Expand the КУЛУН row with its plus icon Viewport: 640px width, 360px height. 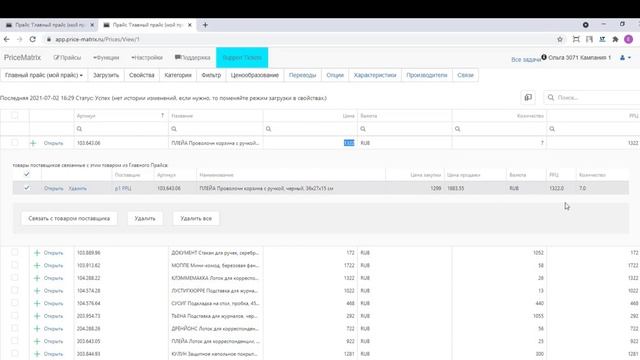click(37, 354)
